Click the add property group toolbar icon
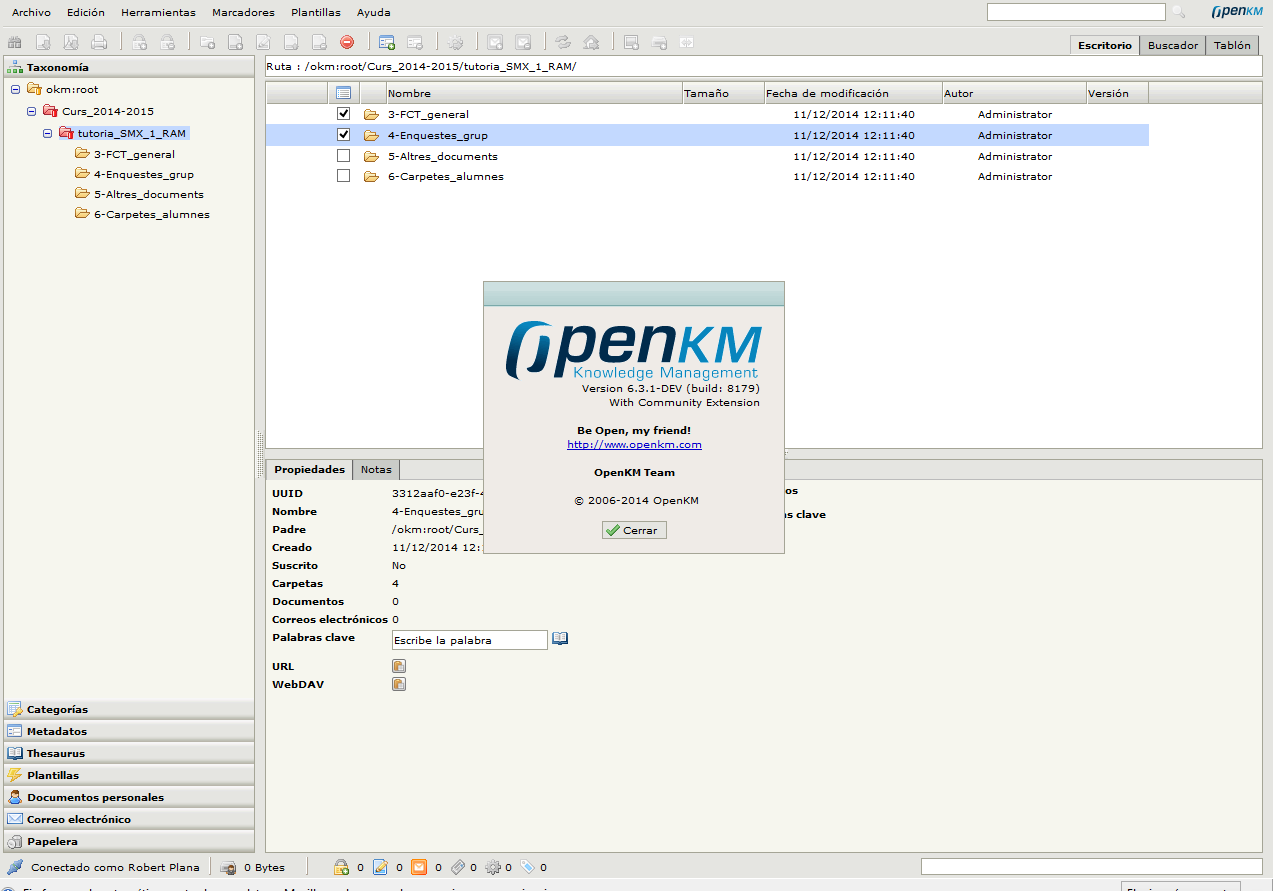1273x891 pixels. pyautogui.click(x=386, y=42)
